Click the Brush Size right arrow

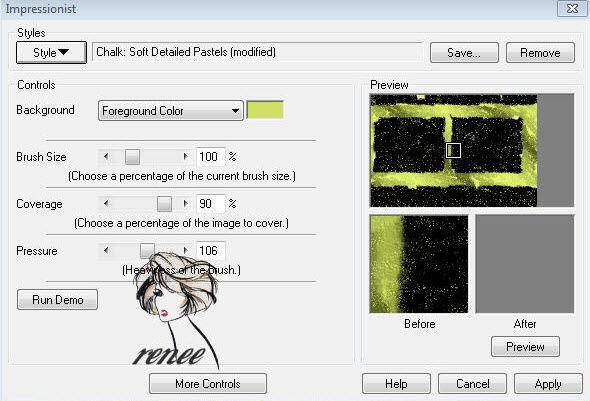[x=185, y=156]
